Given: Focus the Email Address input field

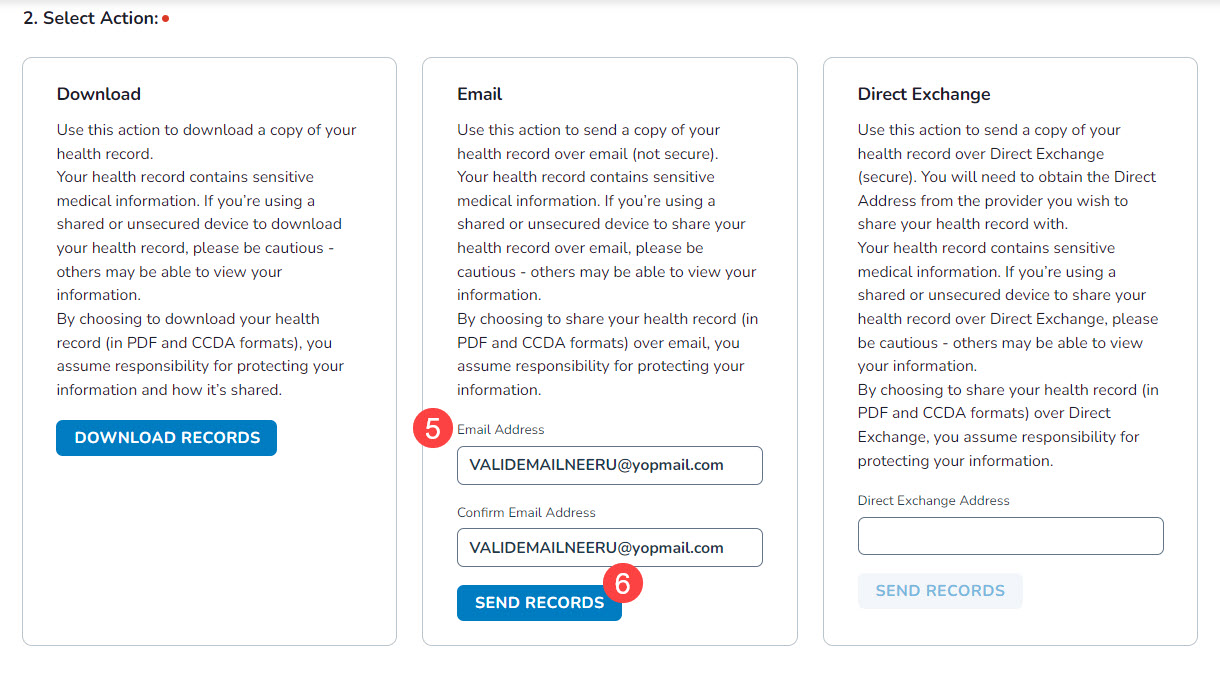Looking at the screenshot, I should 609,465.
